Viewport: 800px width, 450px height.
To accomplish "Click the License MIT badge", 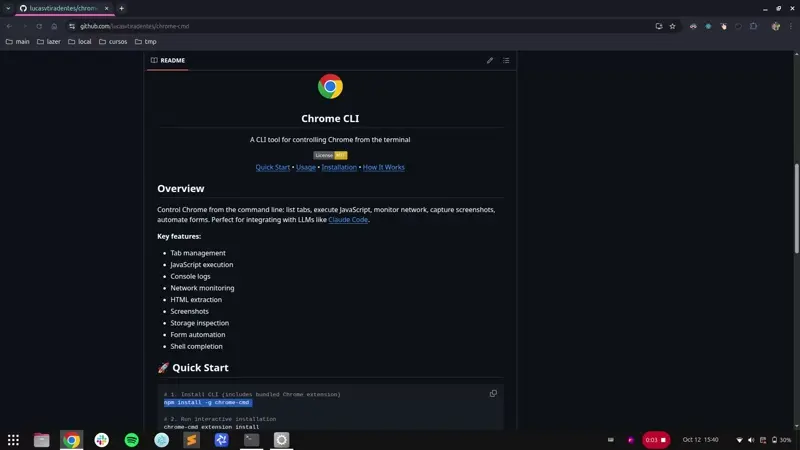I will click(x=330, y=155).
